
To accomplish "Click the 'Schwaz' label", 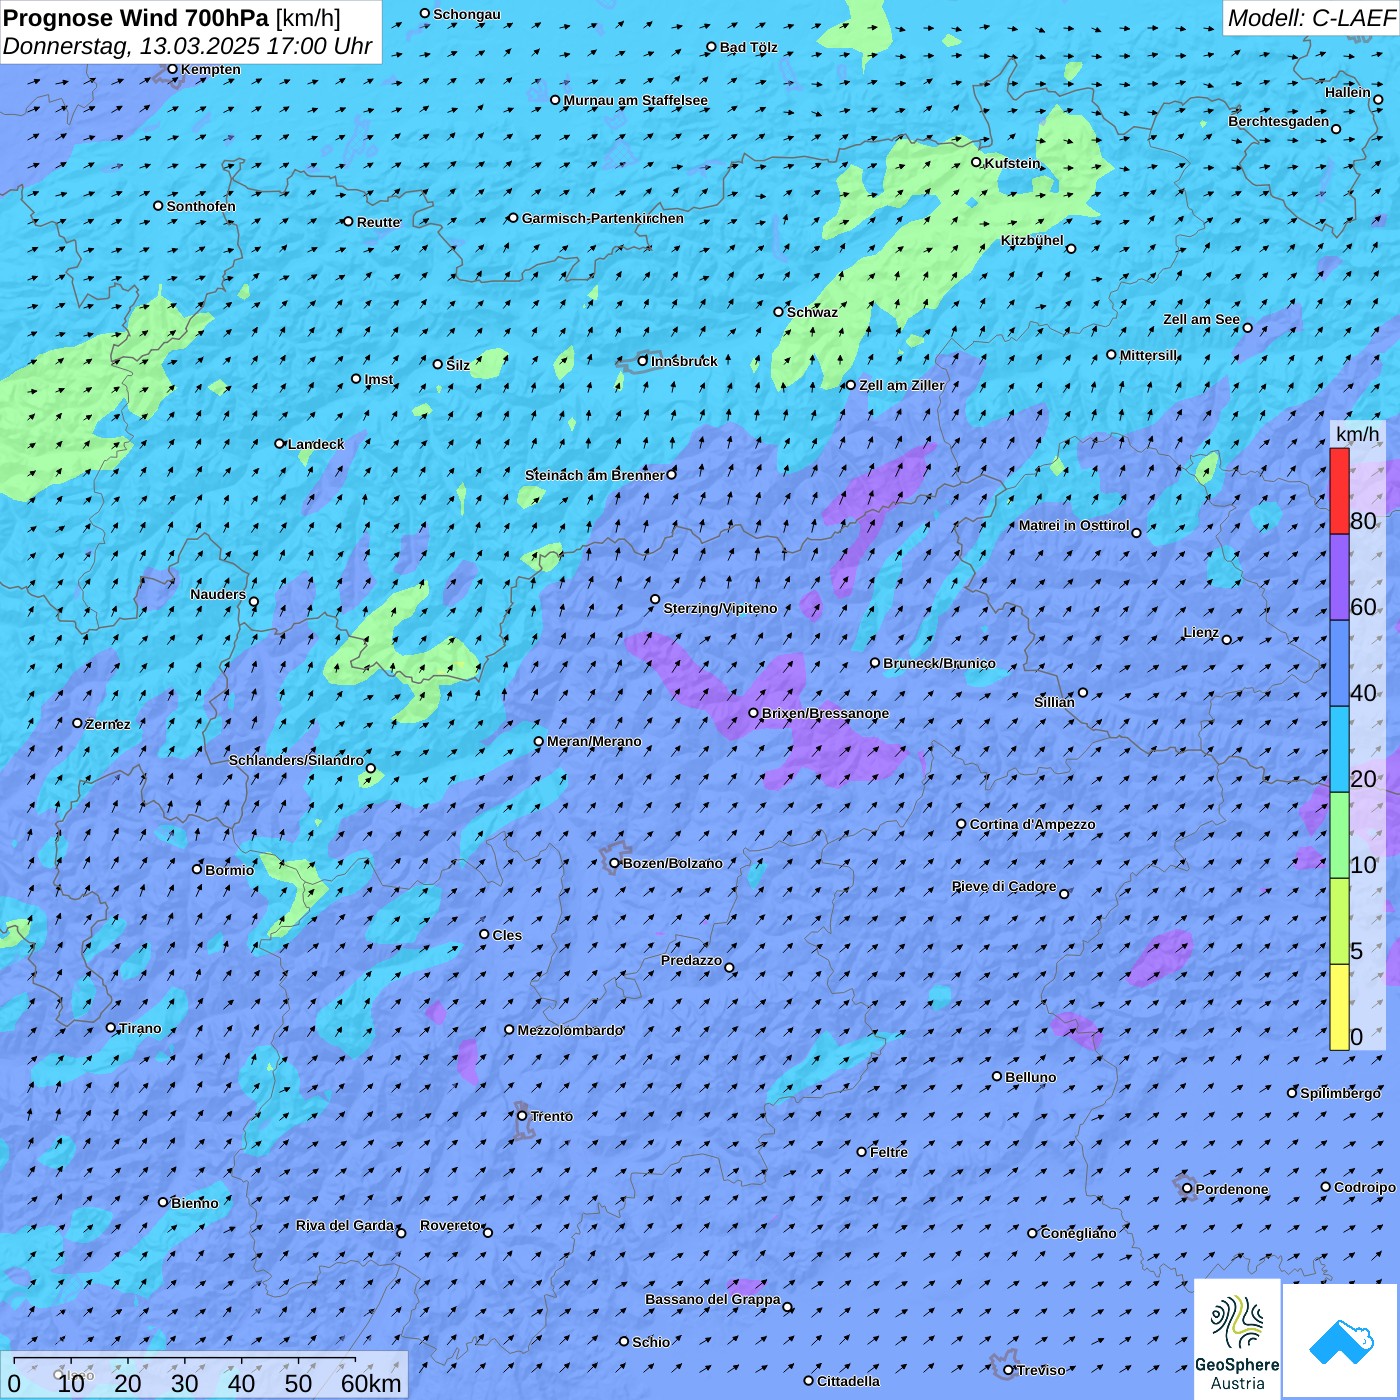I will pos(812,312).
